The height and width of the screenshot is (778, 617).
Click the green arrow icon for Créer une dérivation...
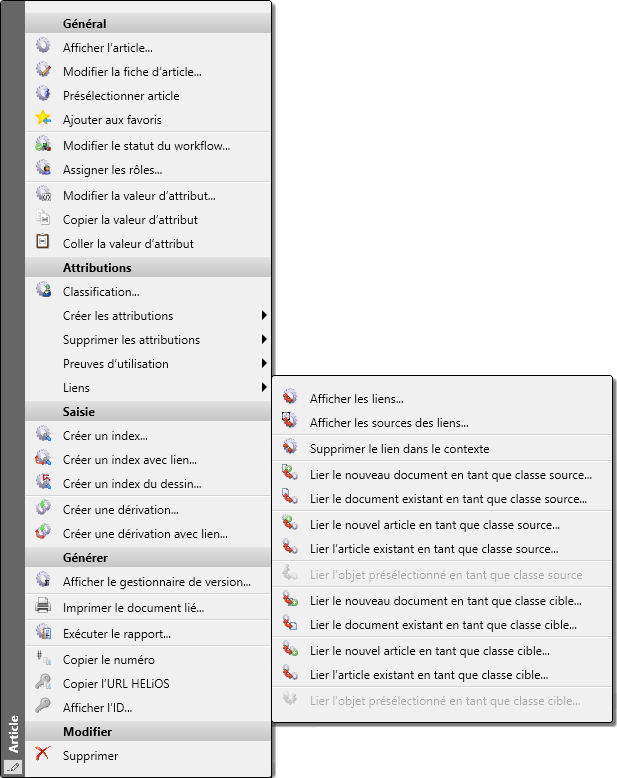pyautogui.click(x=43, y=508)
